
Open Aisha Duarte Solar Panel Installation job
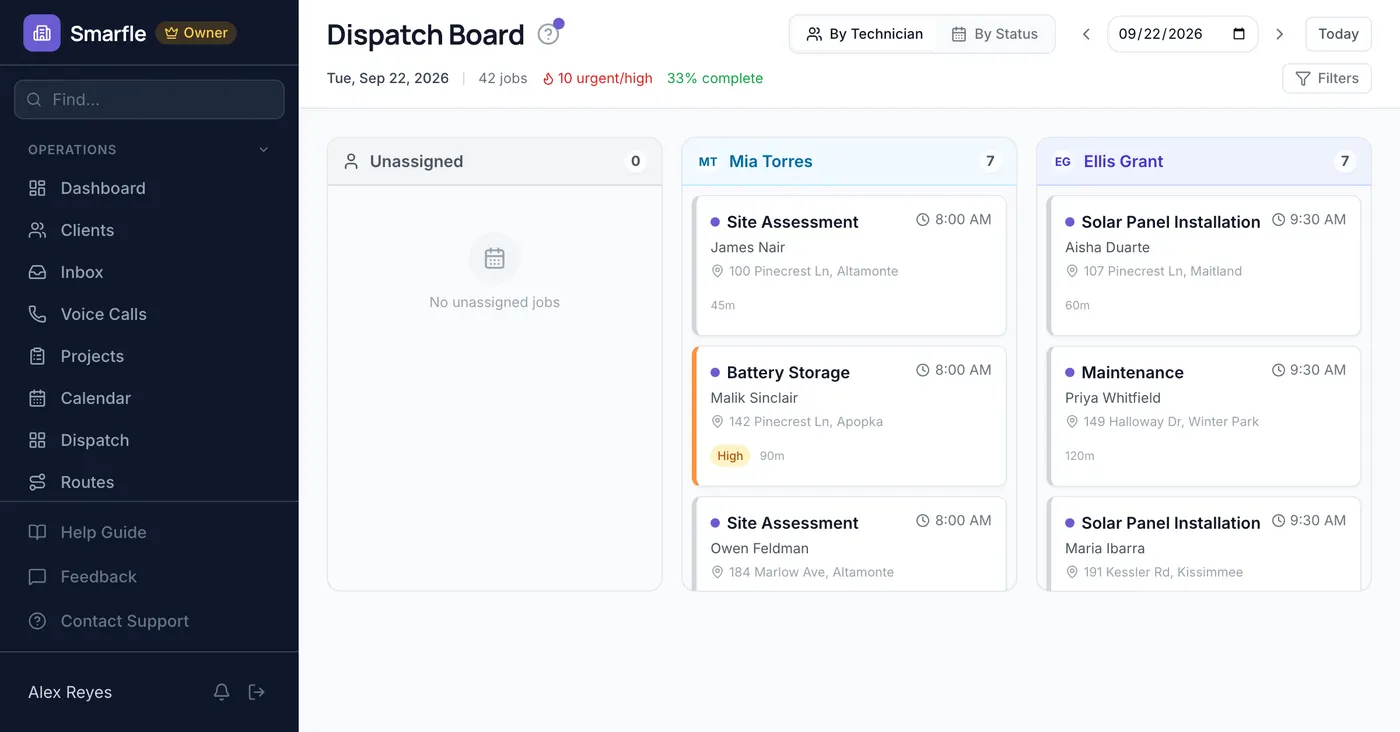(x=1204, y=266)
